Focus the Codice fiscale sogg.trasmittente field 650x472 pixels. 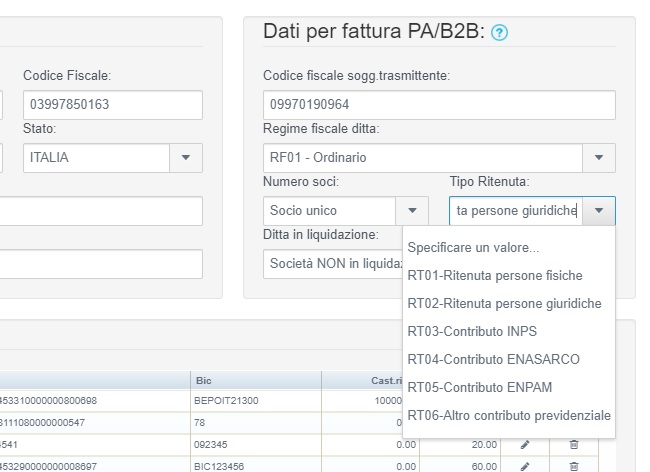coord(438,105)
